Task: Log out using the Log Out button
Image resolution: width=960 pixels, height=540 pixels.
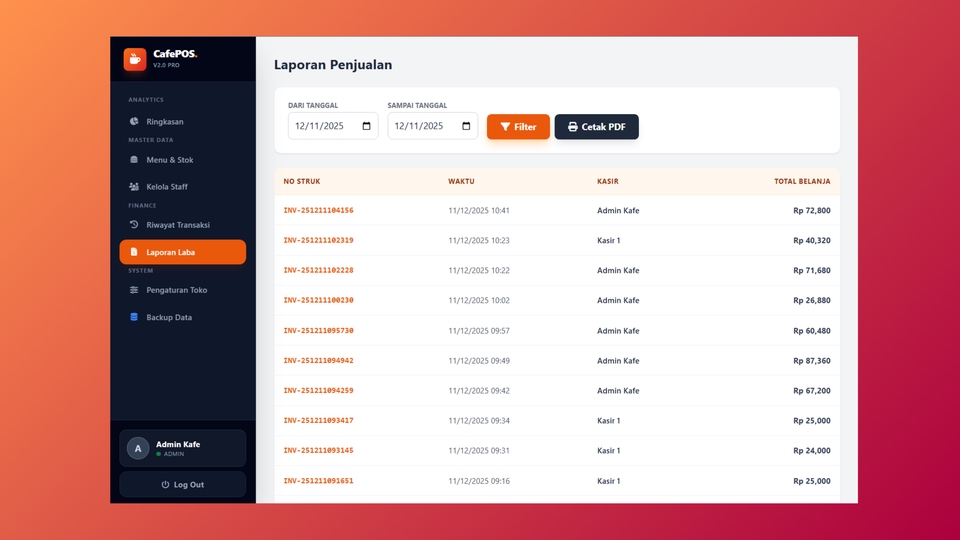Action: [x=182, y=485]
